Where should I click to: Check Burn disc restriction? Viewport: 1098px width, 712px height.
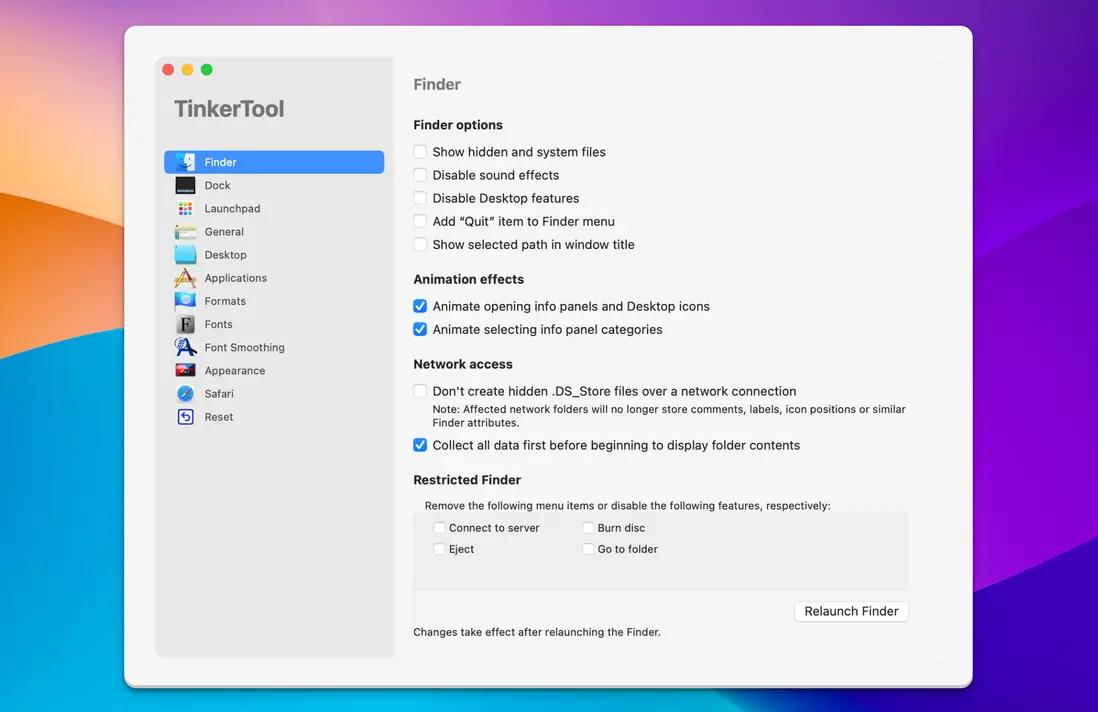(588, 528)
